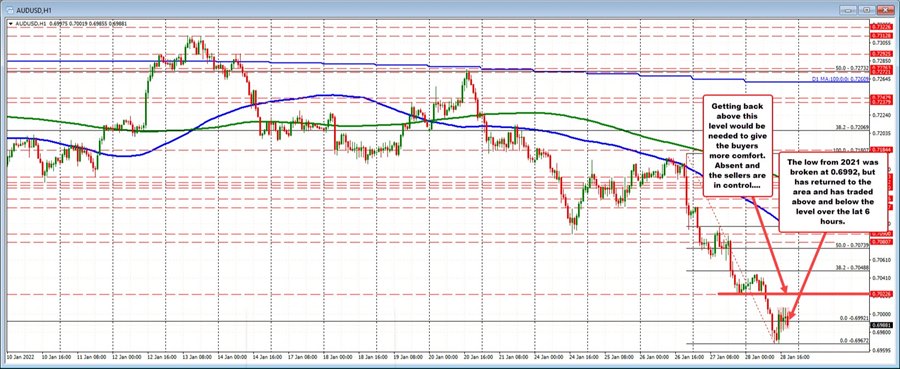
Task: Click the 0.69595 price scale value
Action: tap(882, 350)
